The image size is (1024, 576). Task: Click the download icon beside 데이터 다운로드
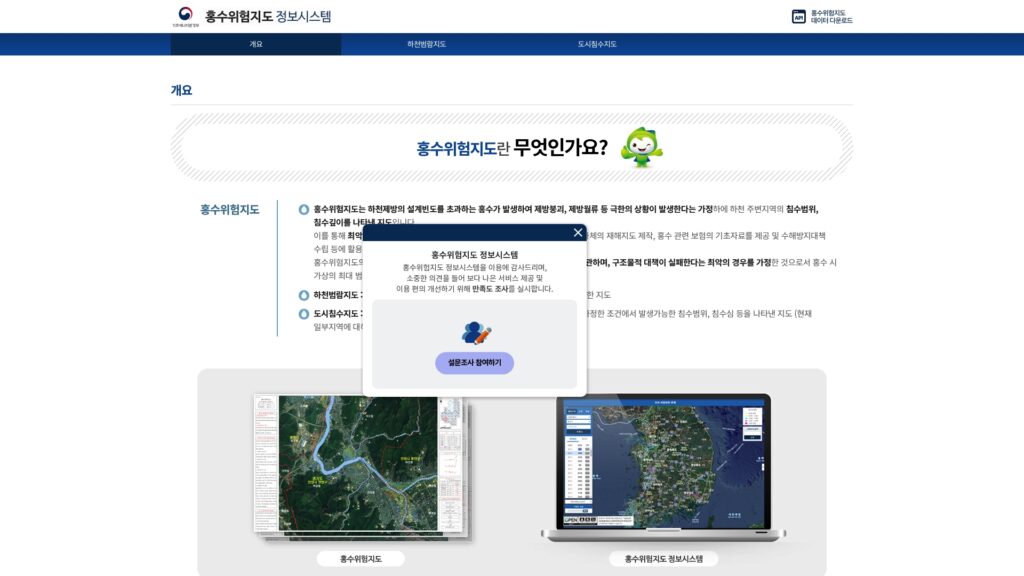point(798,16)
